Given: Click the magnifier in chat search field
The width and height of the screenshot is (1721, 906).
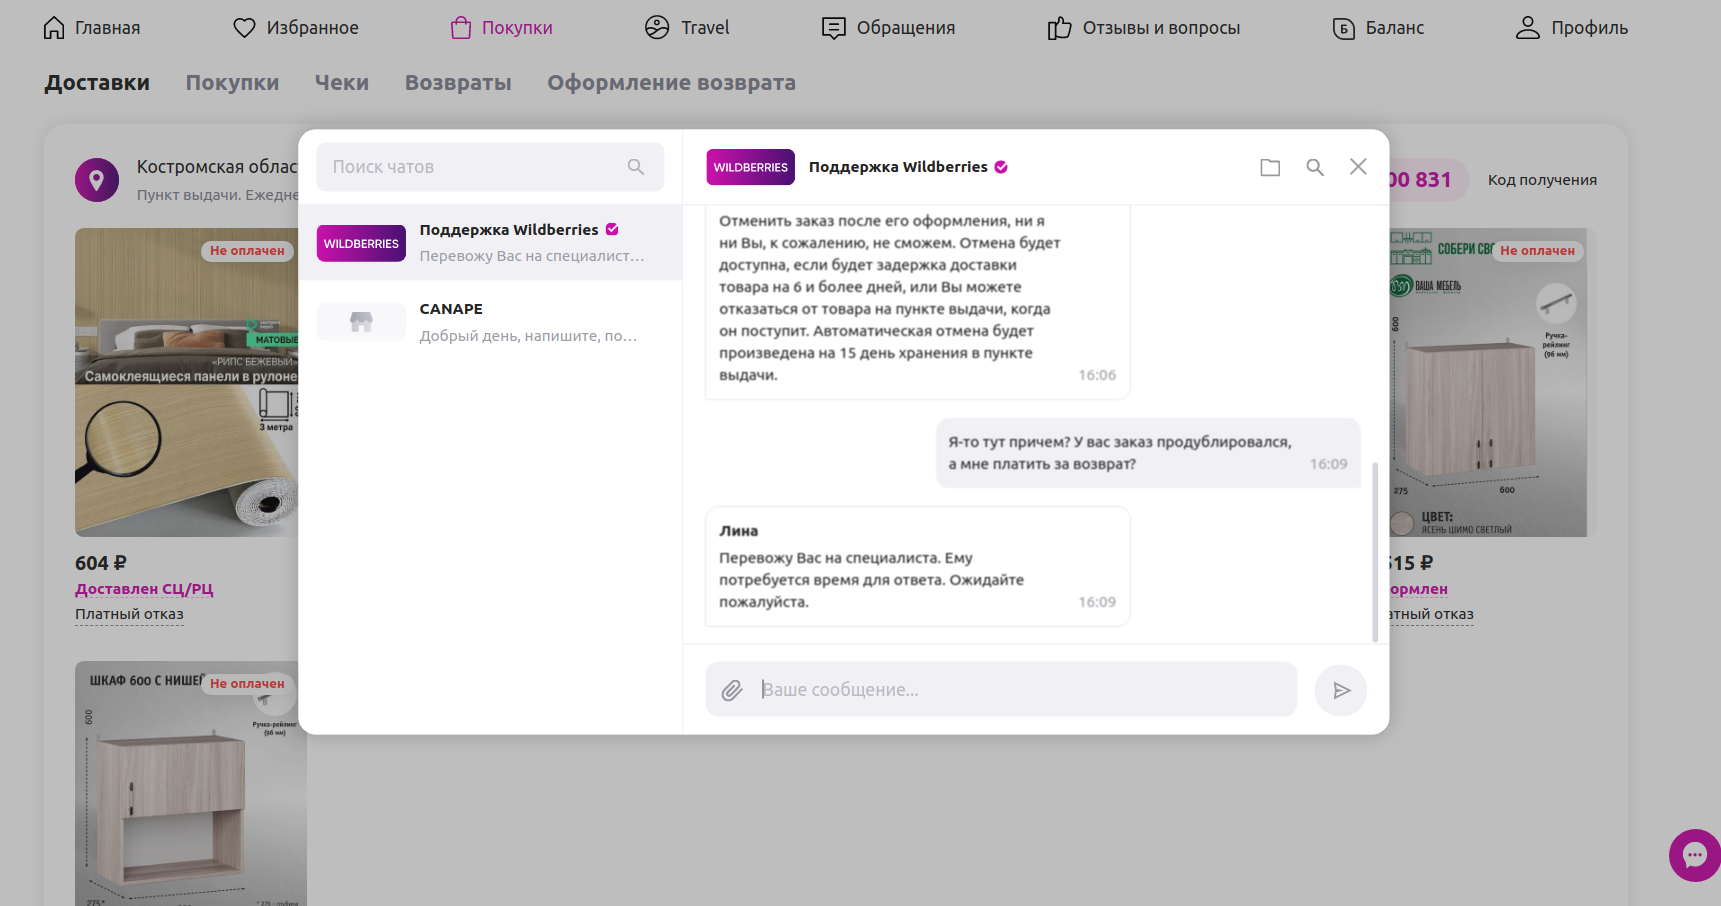Looking at the screenshot, I should (636, 167).
